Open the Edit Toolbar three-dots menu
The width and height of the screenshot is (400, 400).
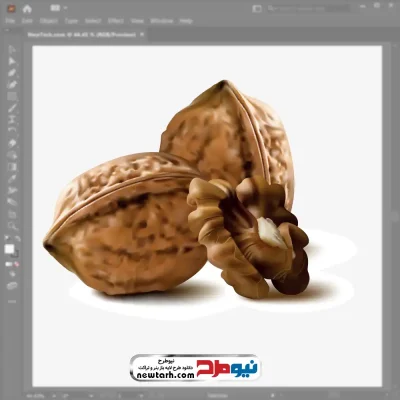[12, 301]
